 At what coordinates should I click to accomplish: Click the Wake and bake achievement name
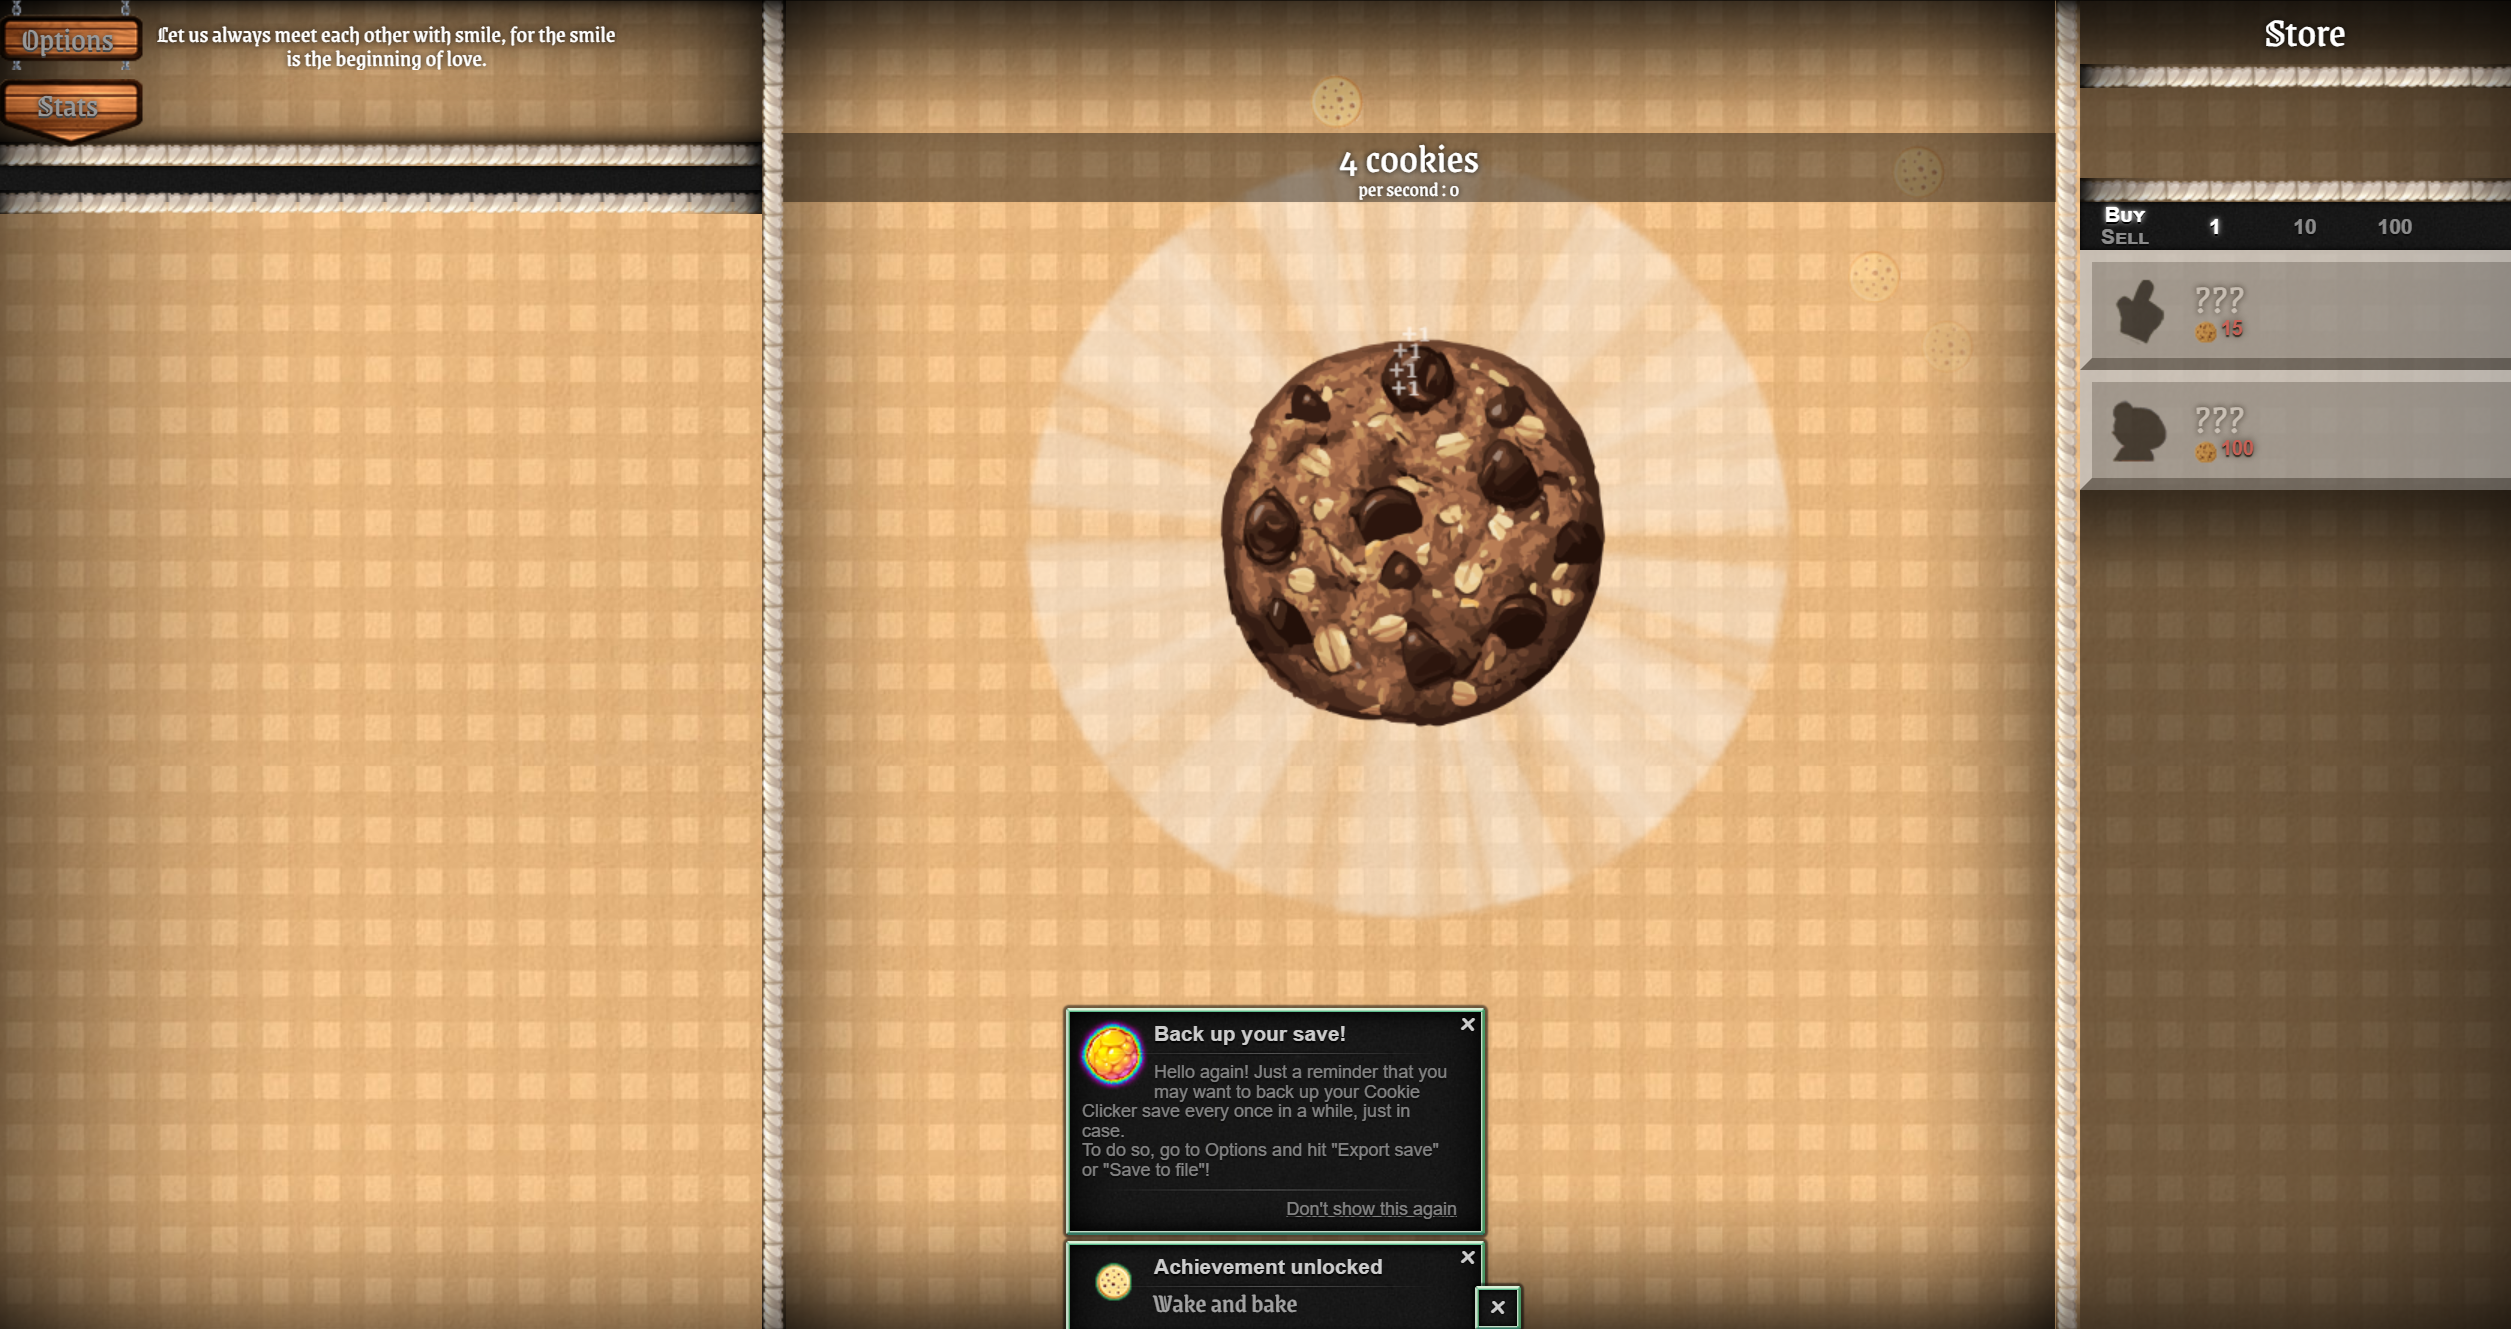click(x=1224, y=1304)
